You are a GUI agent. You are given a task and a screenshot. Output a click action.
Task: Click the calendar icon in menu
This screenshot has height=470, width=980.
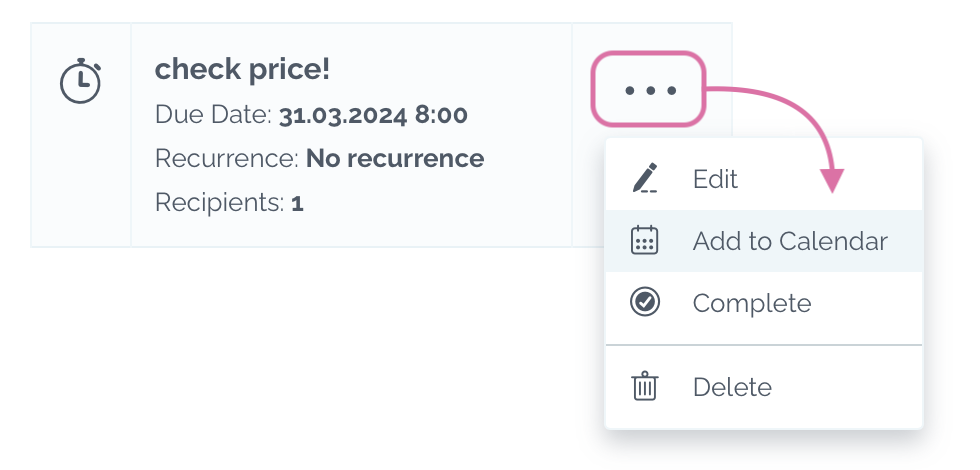point(644,240)
